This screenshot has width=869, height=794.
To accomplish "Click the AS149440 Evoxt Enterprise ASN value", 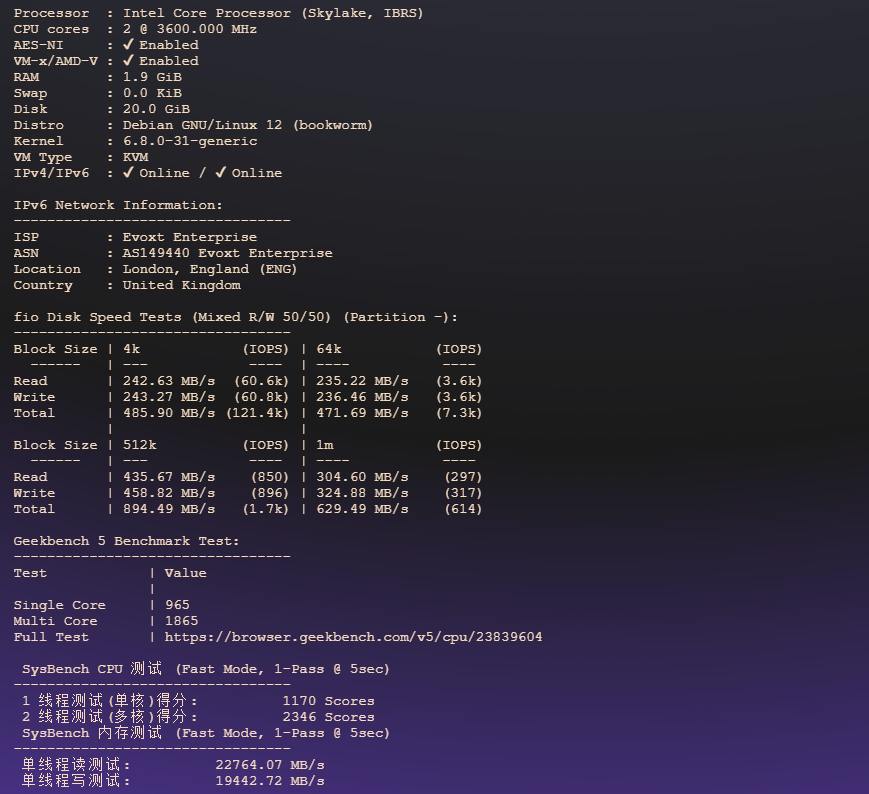I will 227,253.
